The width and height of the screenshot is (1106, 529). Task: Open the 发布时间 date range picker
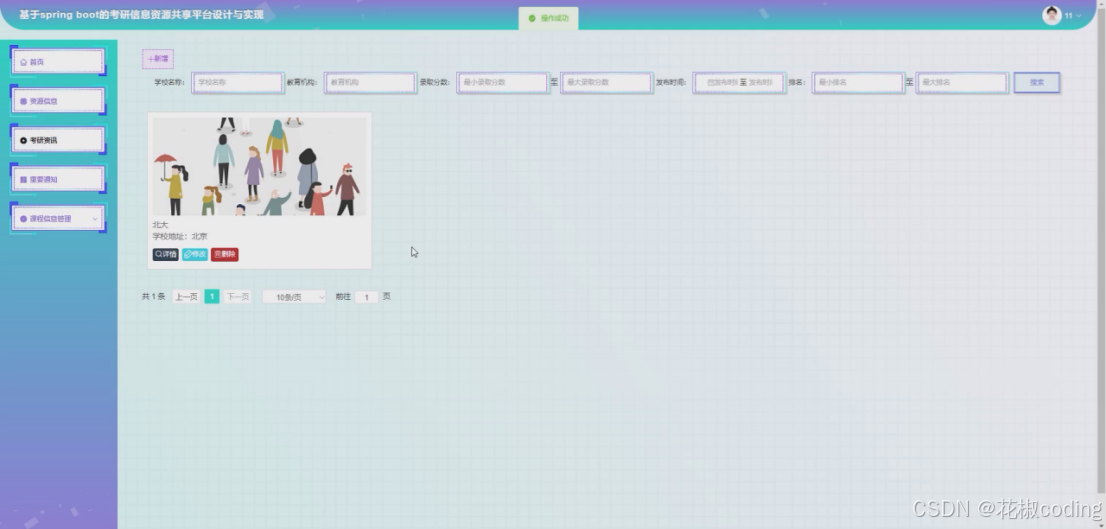click(x=739, y=83)
